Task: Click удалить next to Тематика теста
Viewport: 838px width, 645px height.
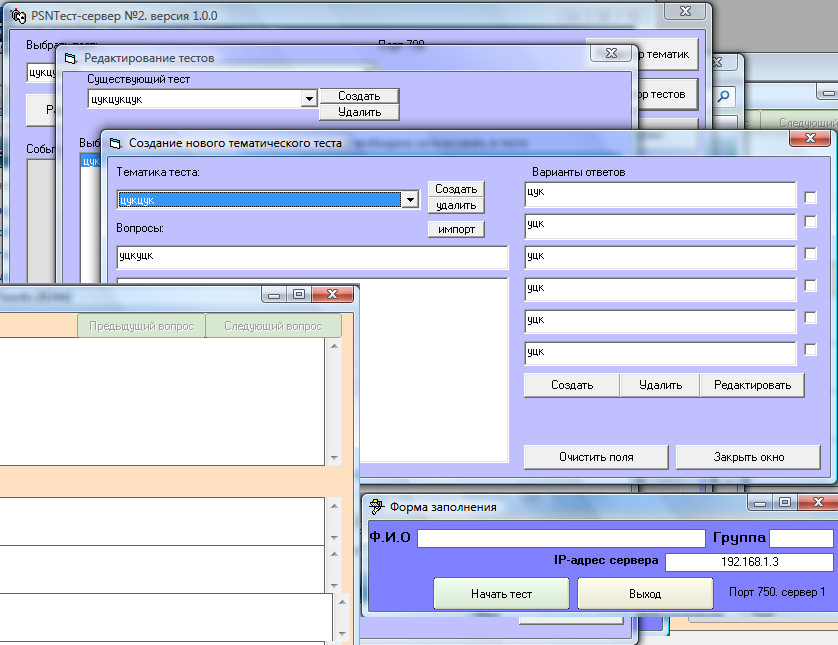Action: 456,205
